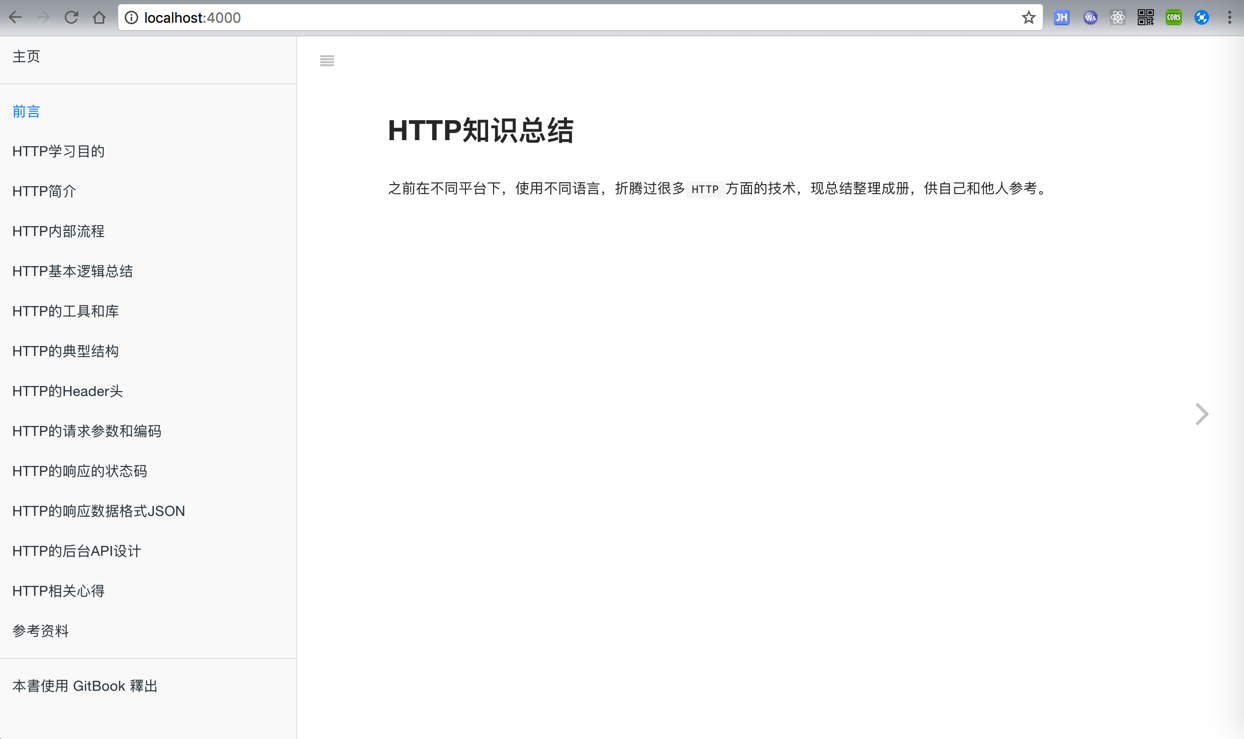Click the browser back arrow

click(15, 17)
